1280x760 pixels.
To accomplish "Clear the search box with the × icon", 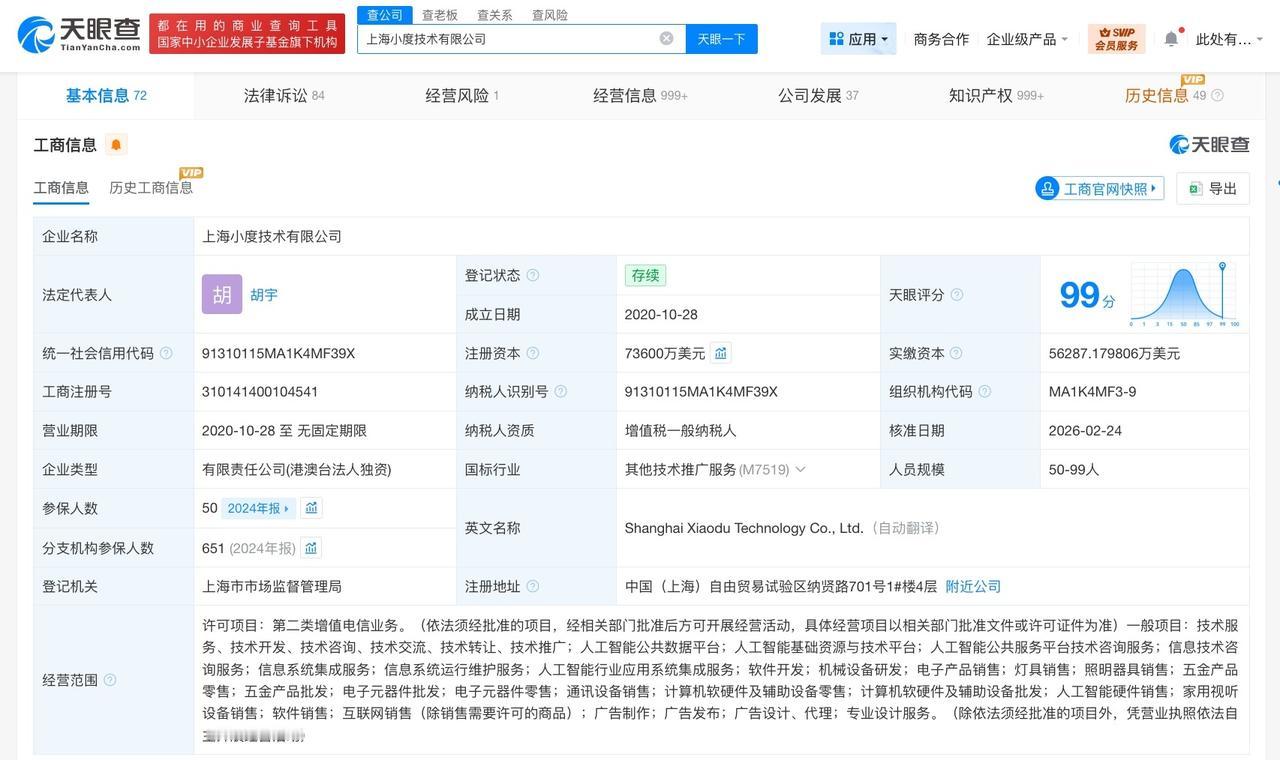I will click(x=665, y=36).
